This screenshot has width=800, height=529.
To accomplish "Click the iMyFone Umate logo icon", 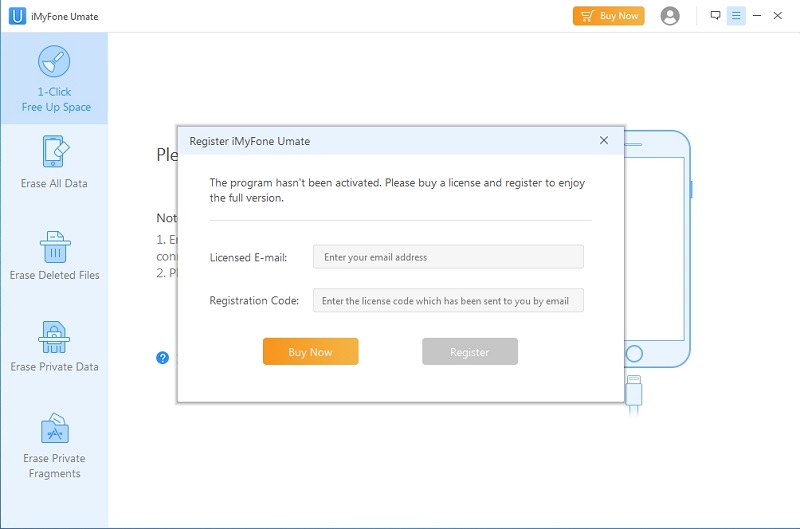I will 17,16.
